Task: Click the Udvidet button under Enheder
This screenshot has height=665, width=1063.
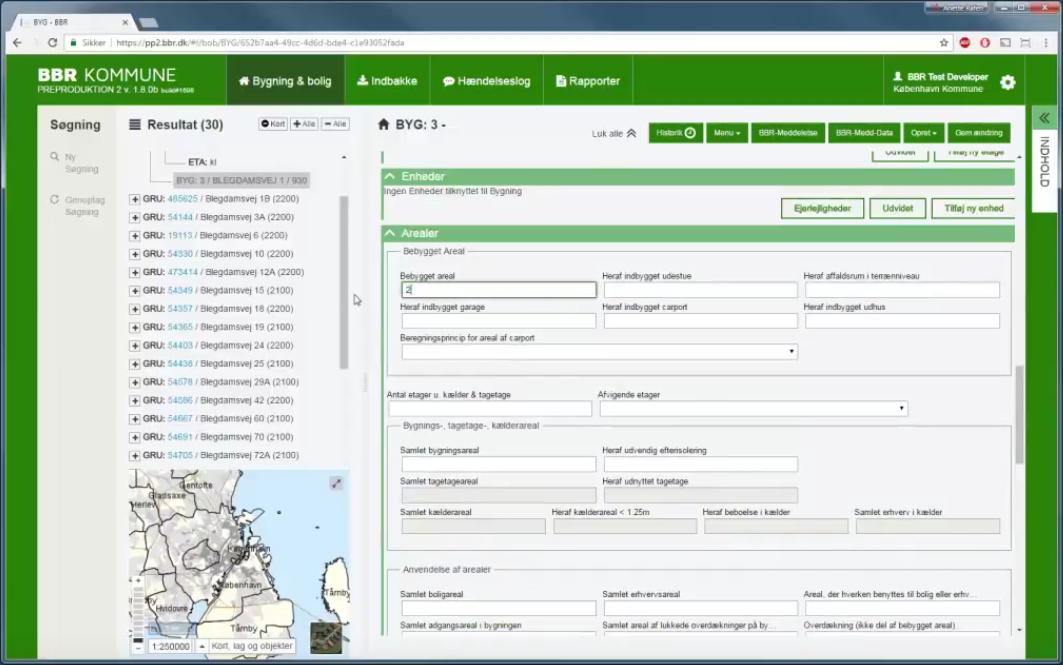Action: tap(897, 208)
